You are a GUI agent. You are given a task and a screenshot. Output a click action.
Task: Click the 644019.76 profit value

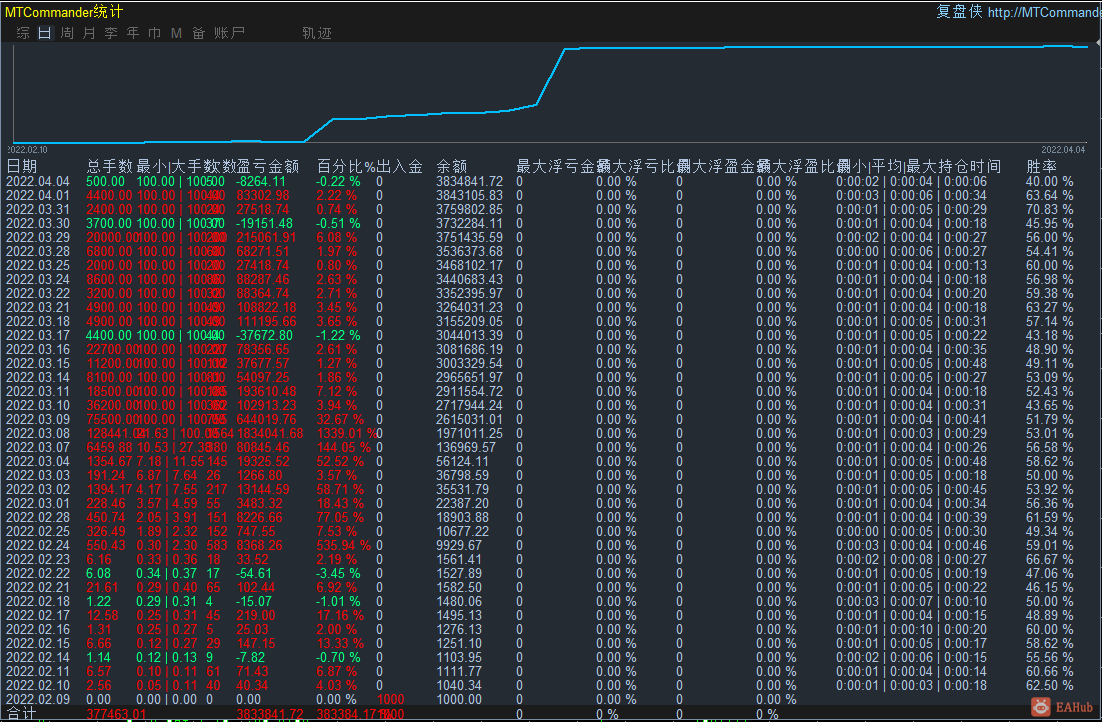(x=266, y=419)
